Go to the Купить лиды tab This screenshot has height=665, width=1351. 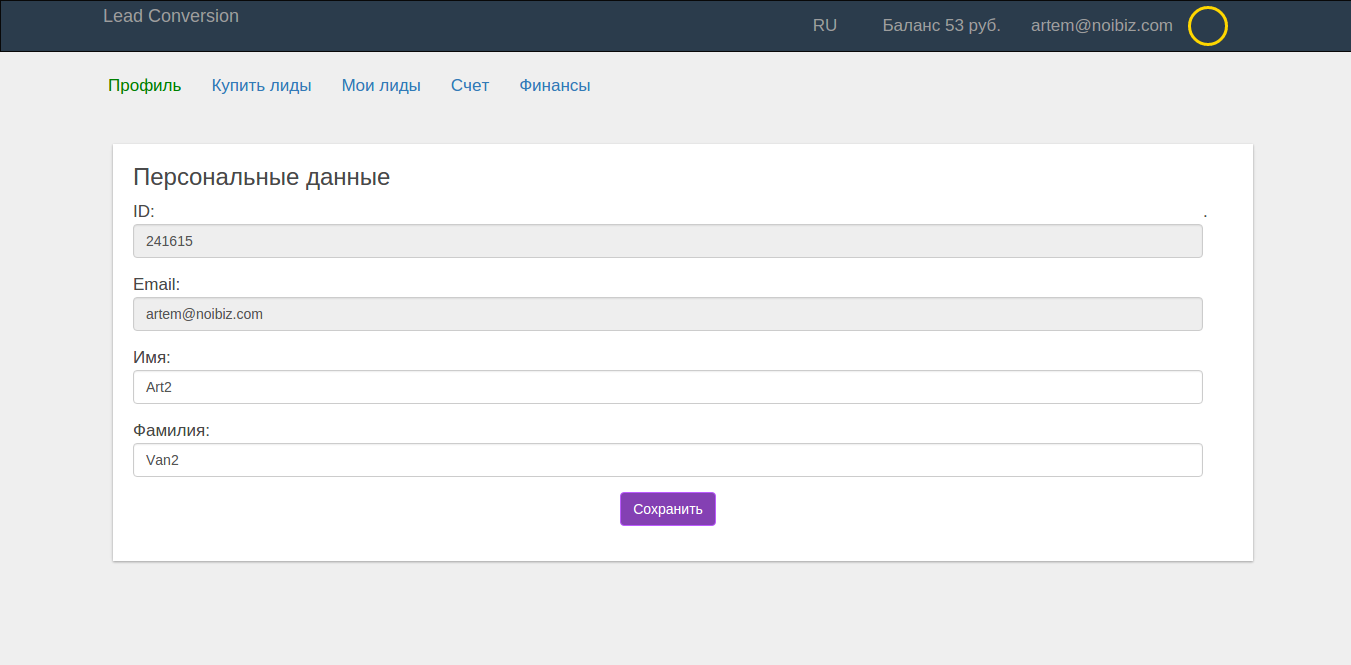(261, 86)
